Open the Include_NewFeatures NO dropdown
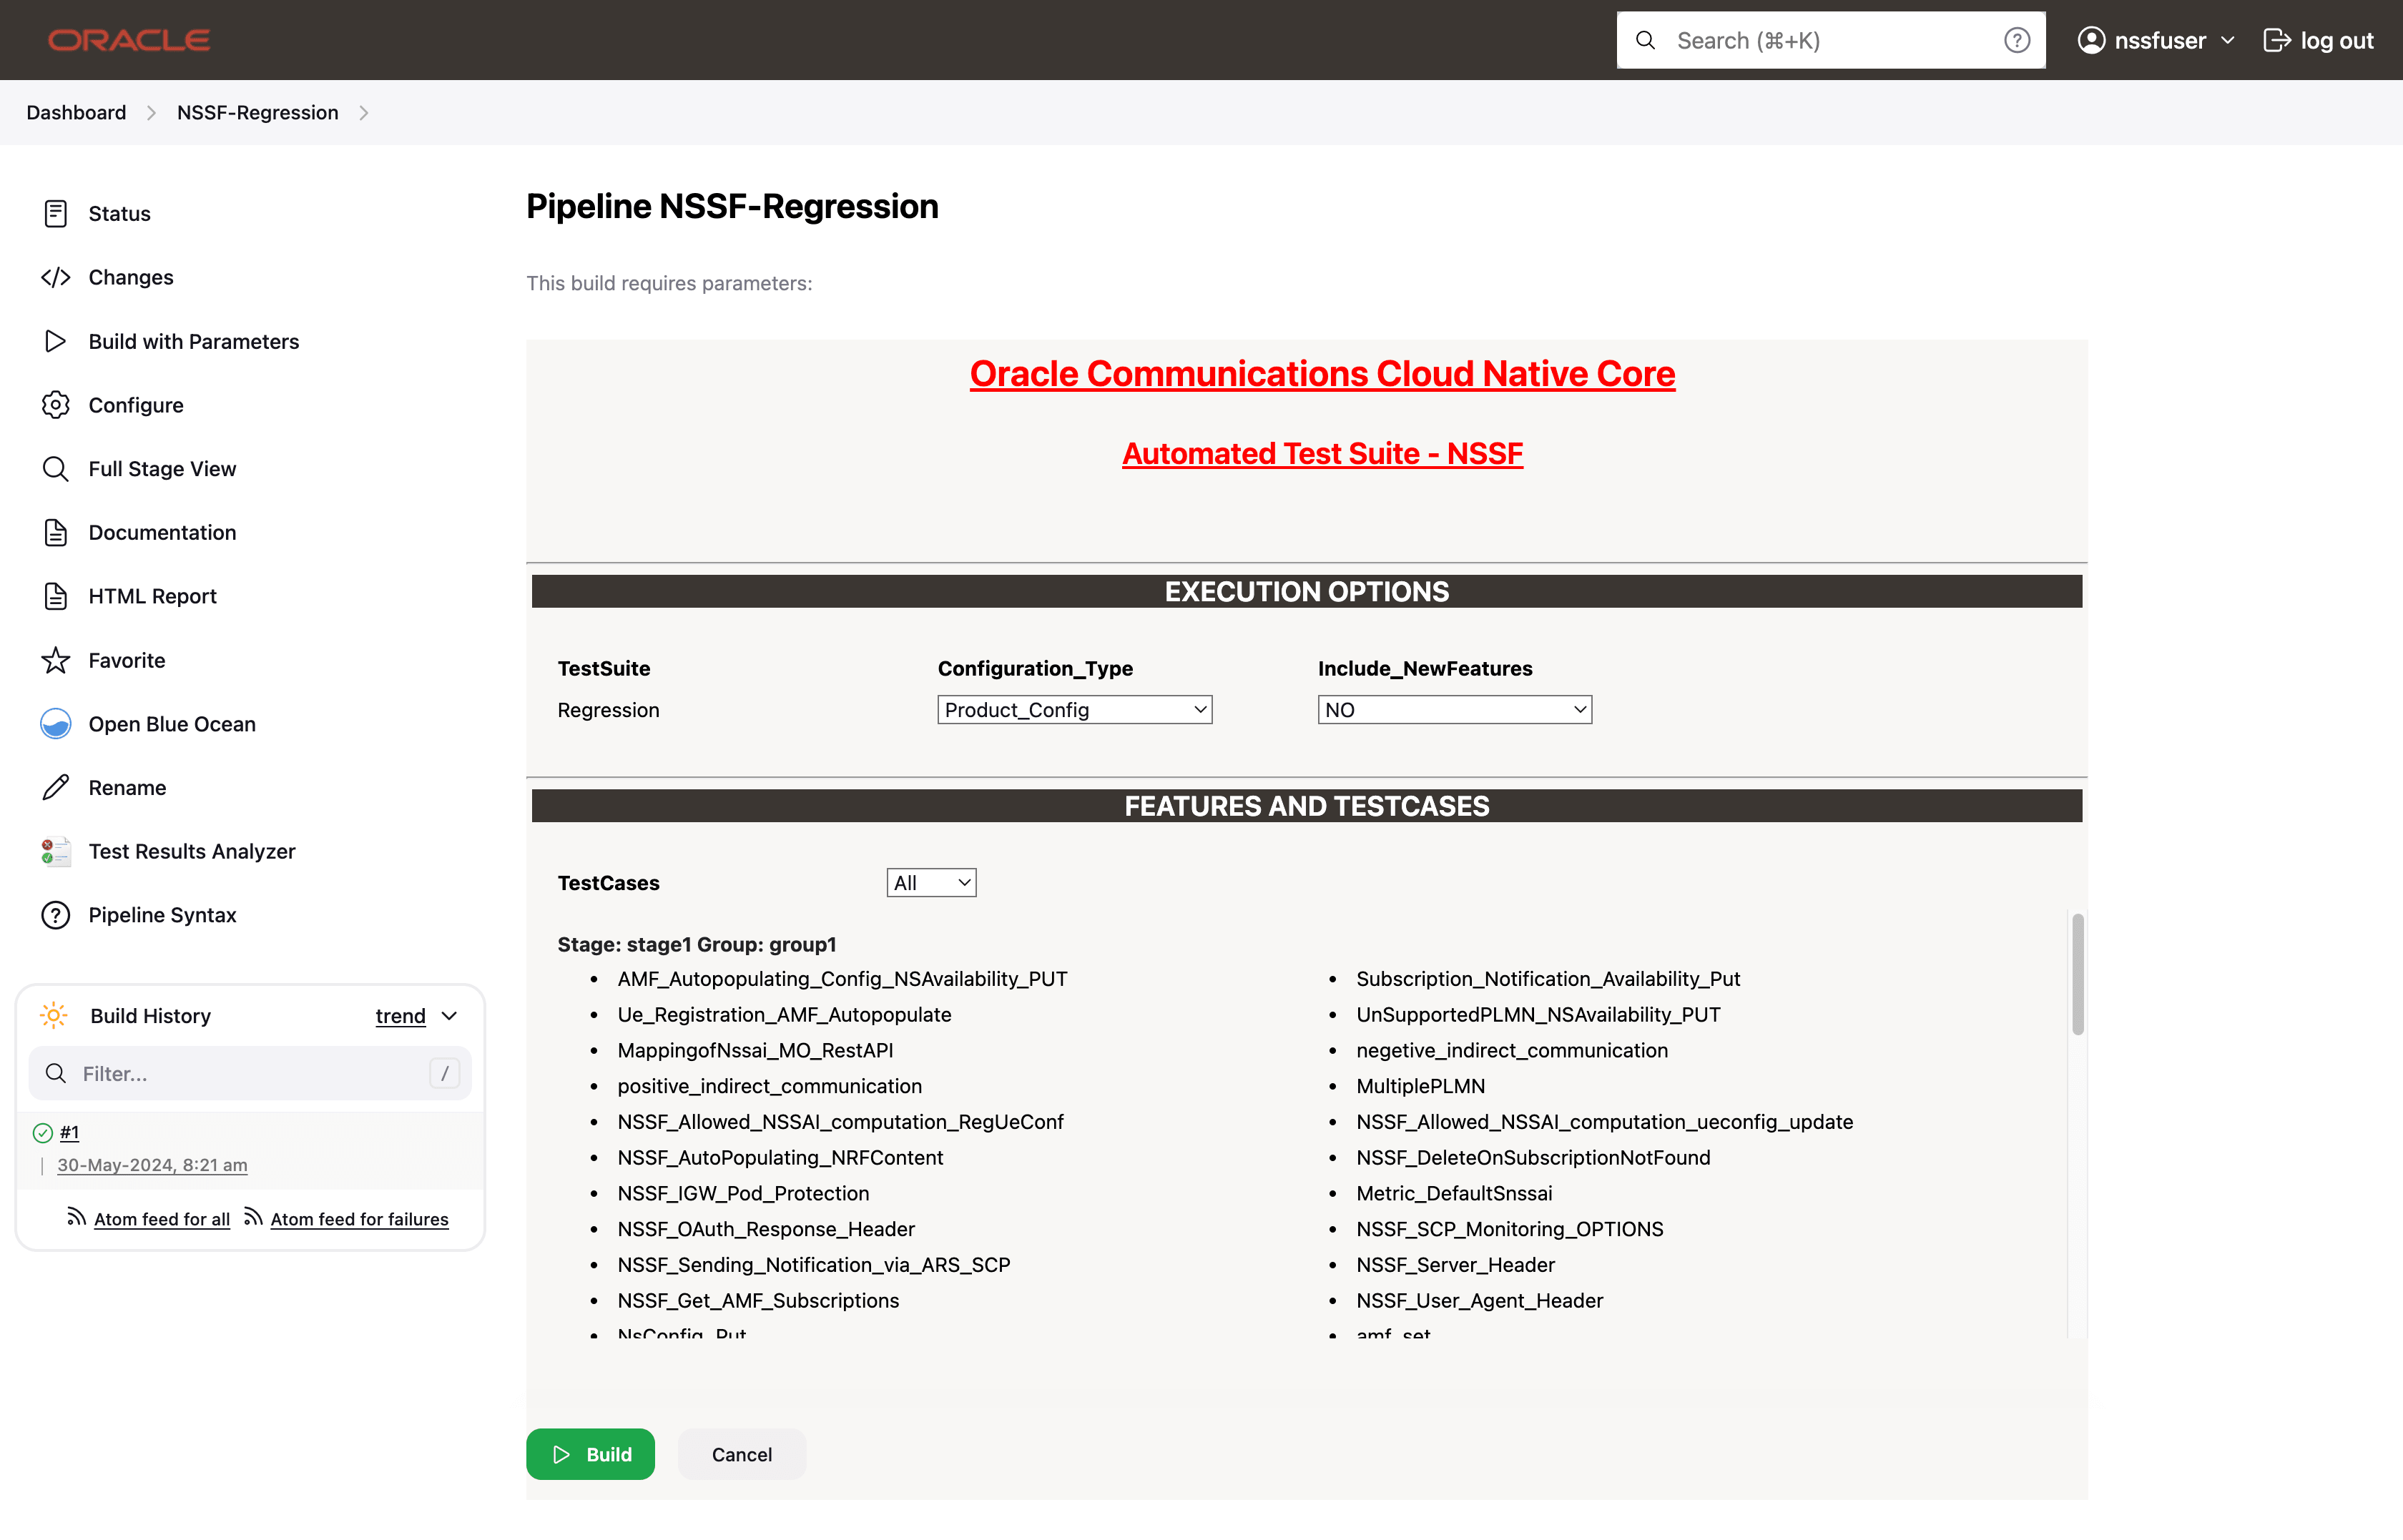The image size is (2403, 1540). pyautogui.click(x=1454, y=710)
